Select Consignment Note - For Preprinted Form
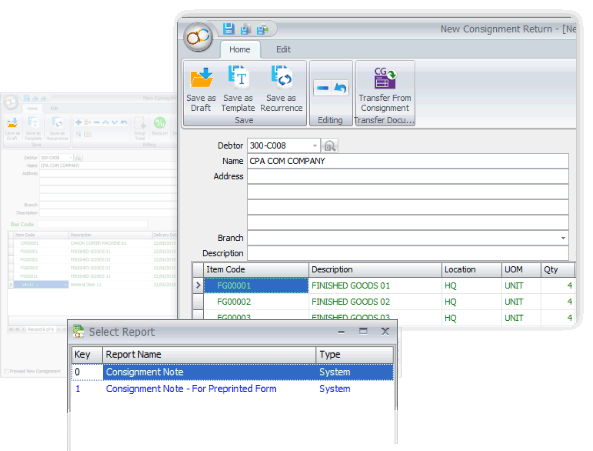This screenshot has height=451, width=593. pos(233,389)
